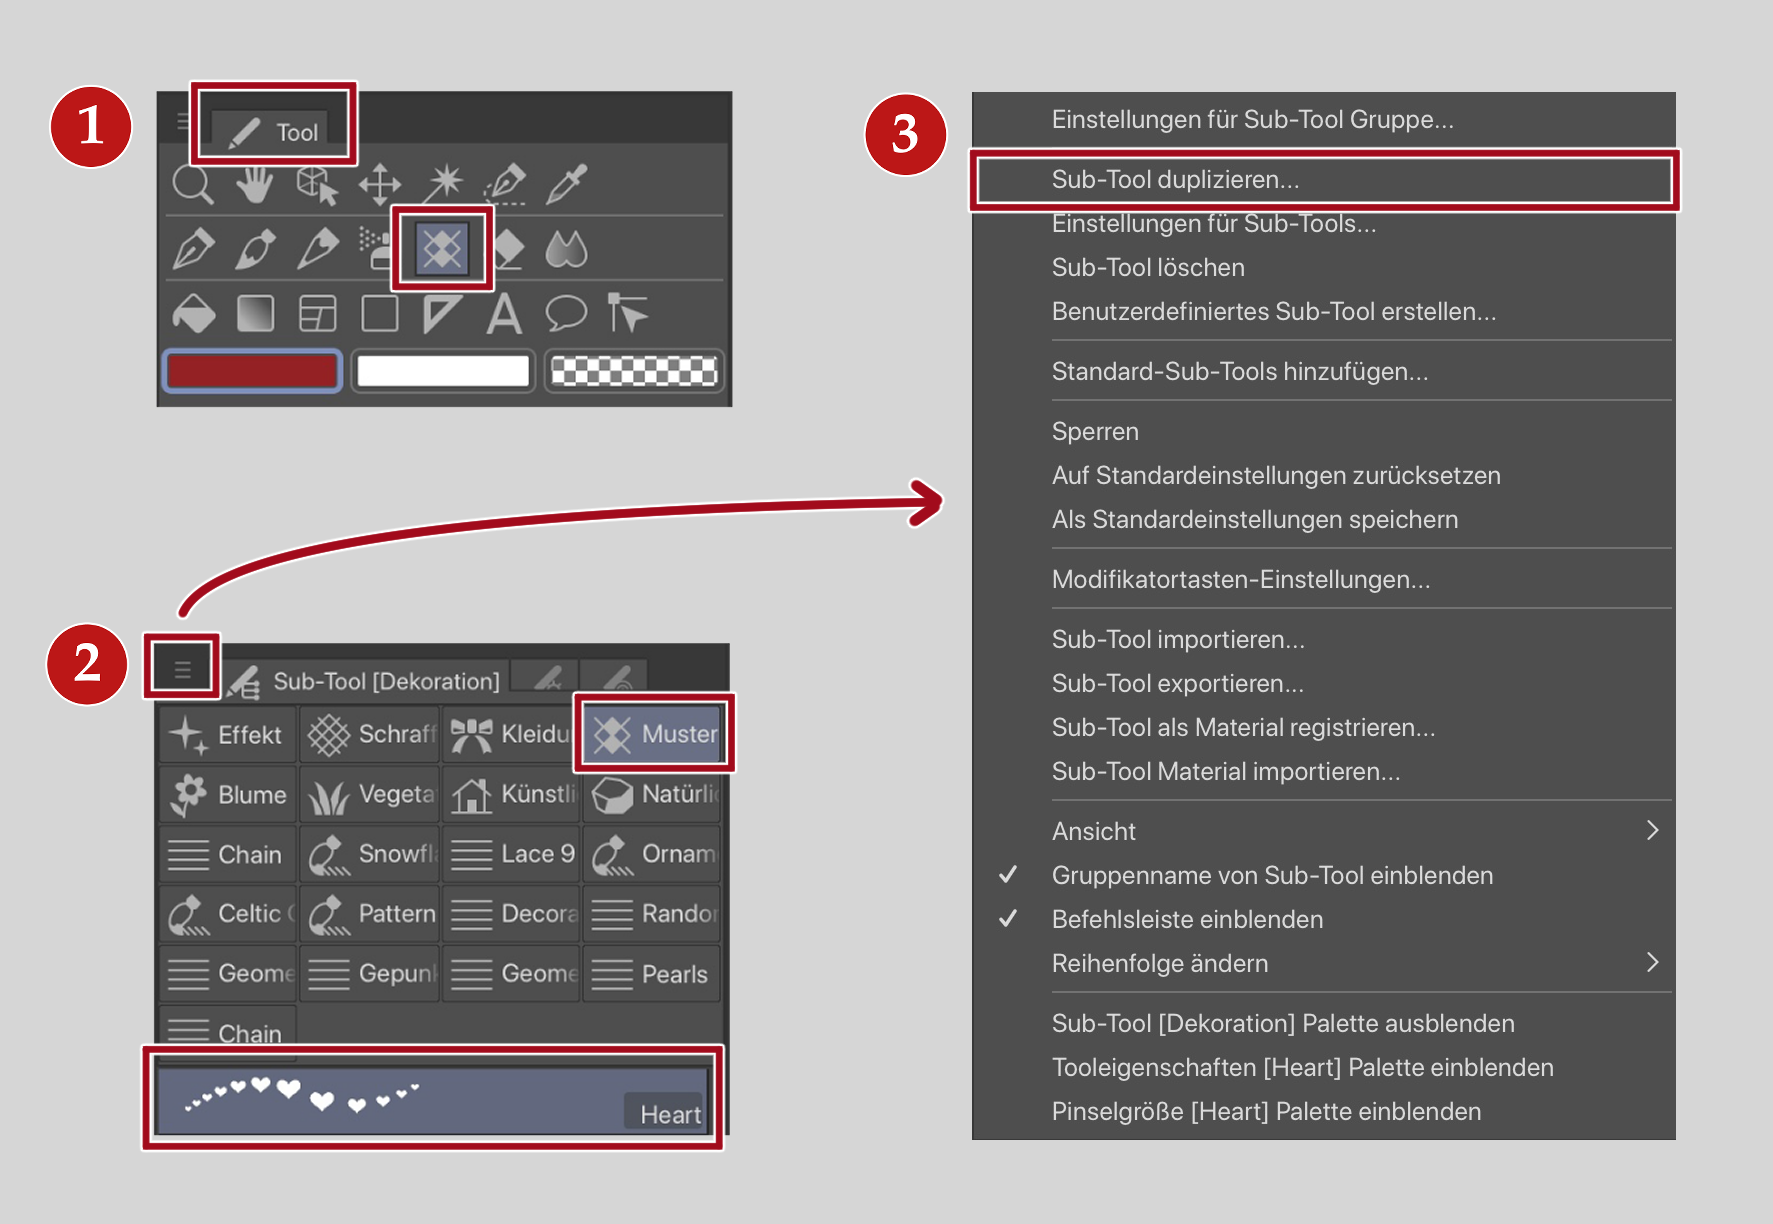Toggle Befehlsleiste einblenden
Screen dimensions: 1773x1224
pos(1323,920)
